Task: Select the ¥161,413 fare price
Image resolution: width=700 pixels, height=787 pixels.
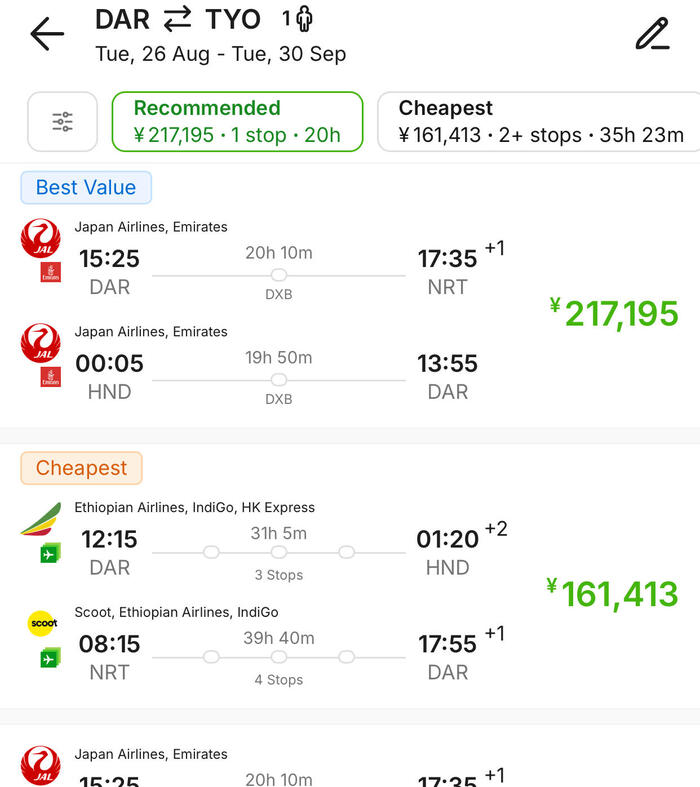Action: pos(612,594)
